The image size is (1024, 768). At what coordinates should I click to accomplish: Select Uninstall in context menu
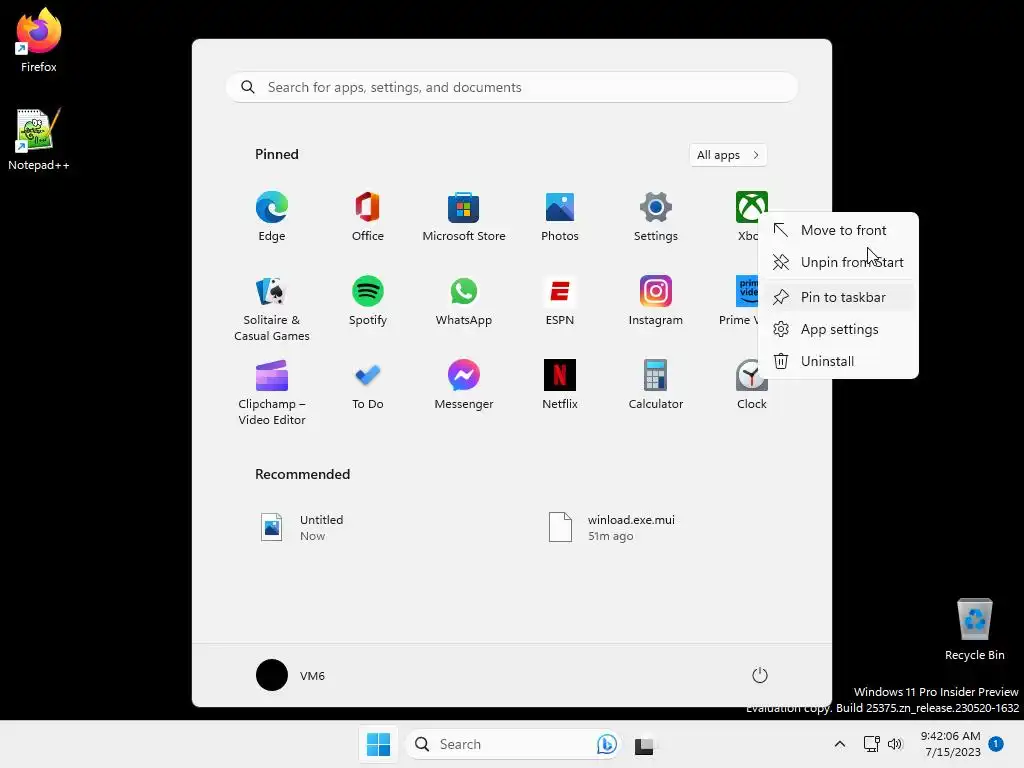click(x=839, y=361)
